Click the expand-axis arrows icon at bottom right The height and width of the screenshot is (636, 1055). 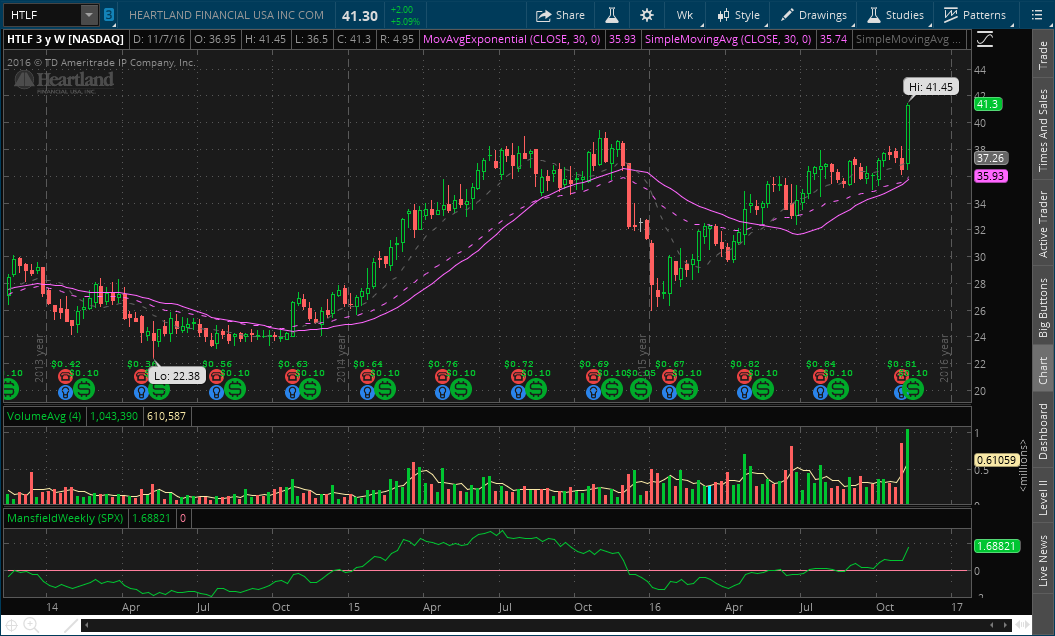point(1019,625)
